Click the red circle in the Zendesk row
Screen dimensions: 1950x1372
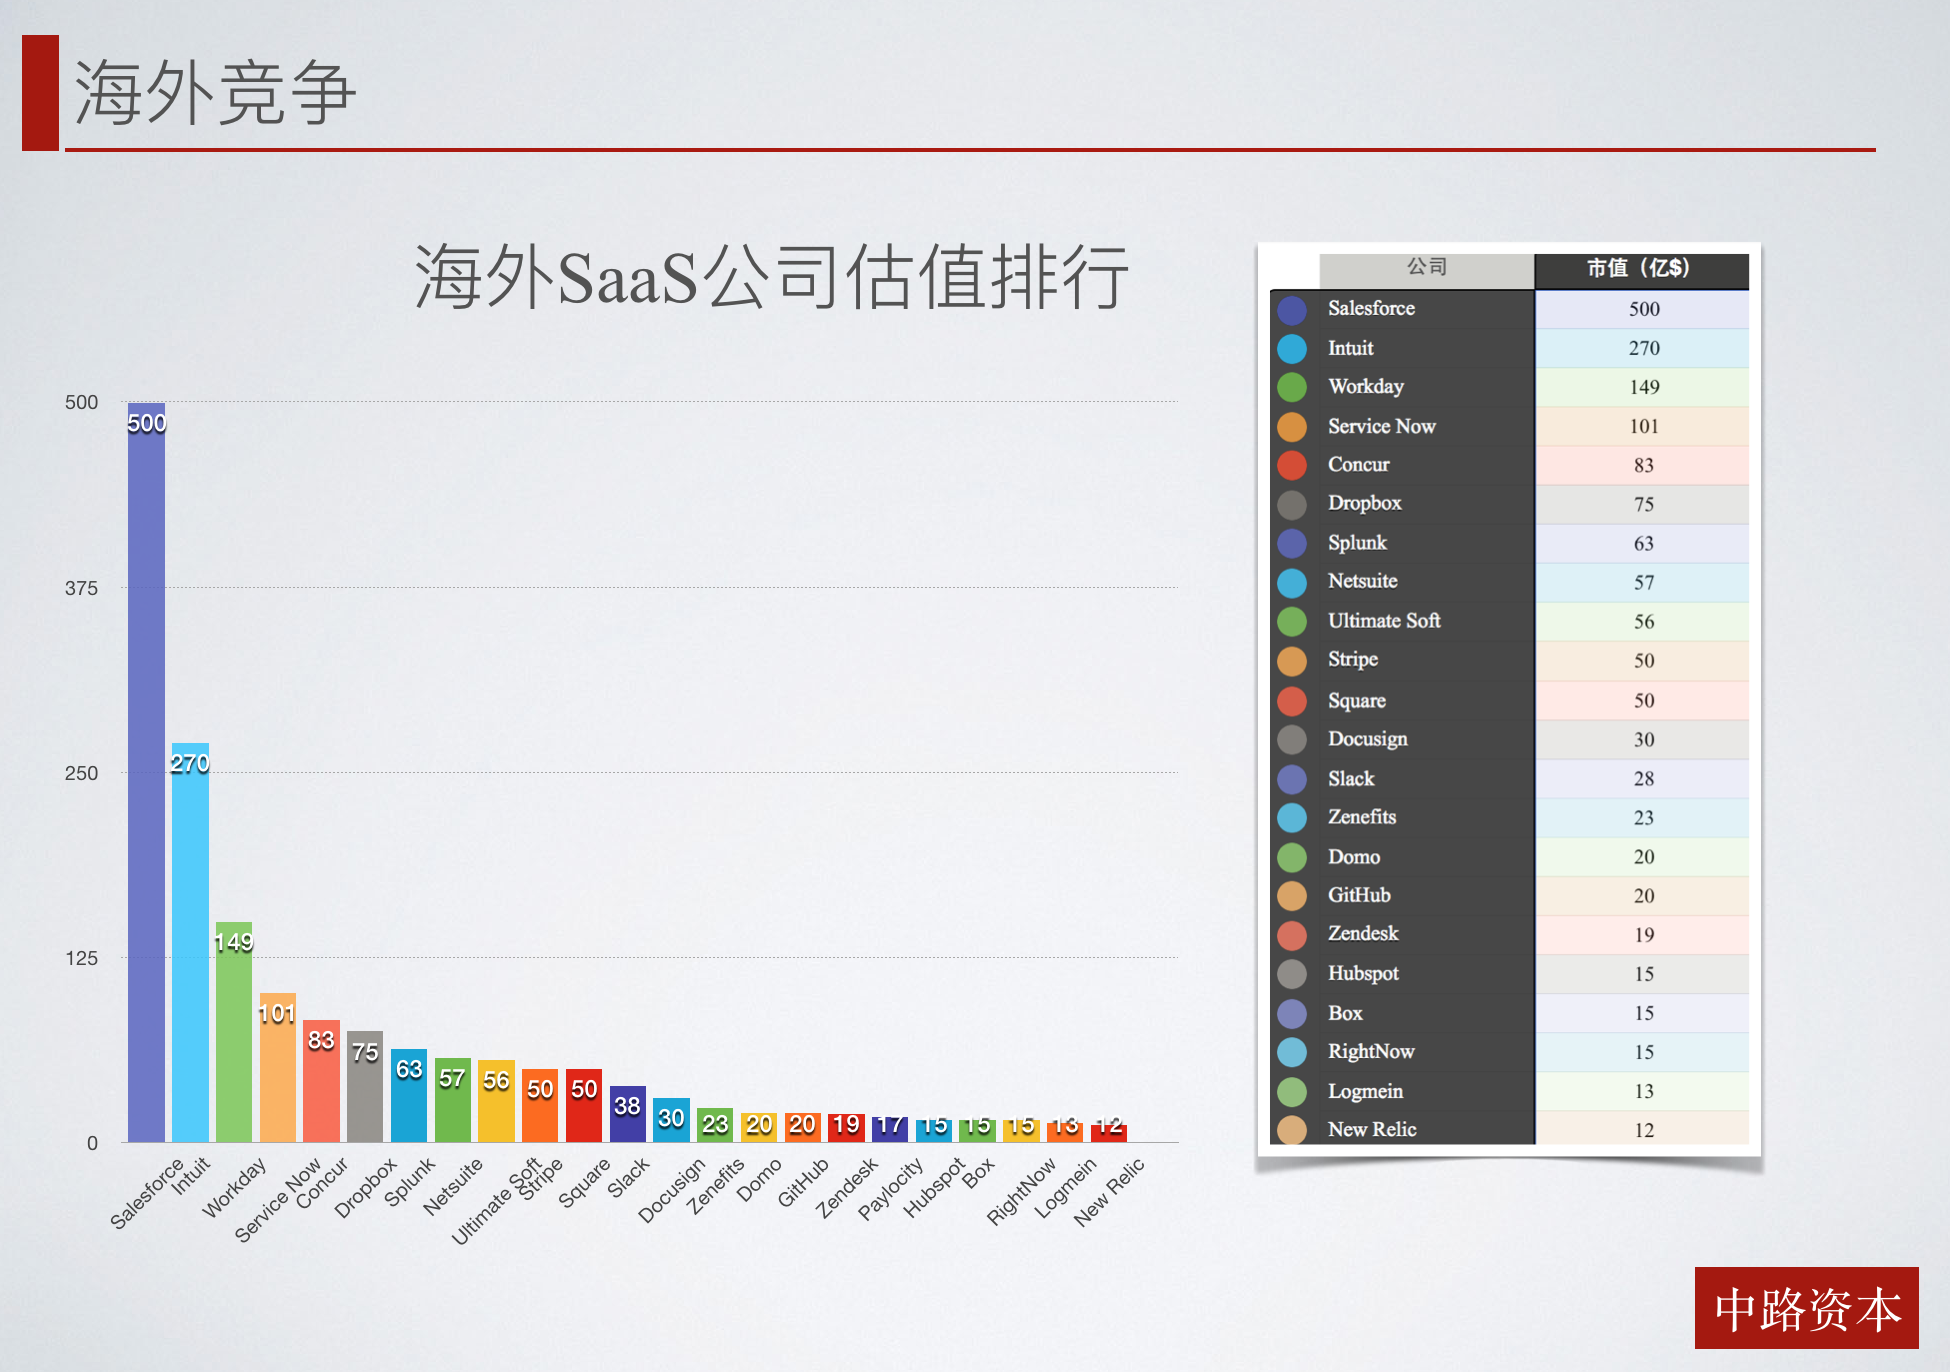(x=1292, y=935)
